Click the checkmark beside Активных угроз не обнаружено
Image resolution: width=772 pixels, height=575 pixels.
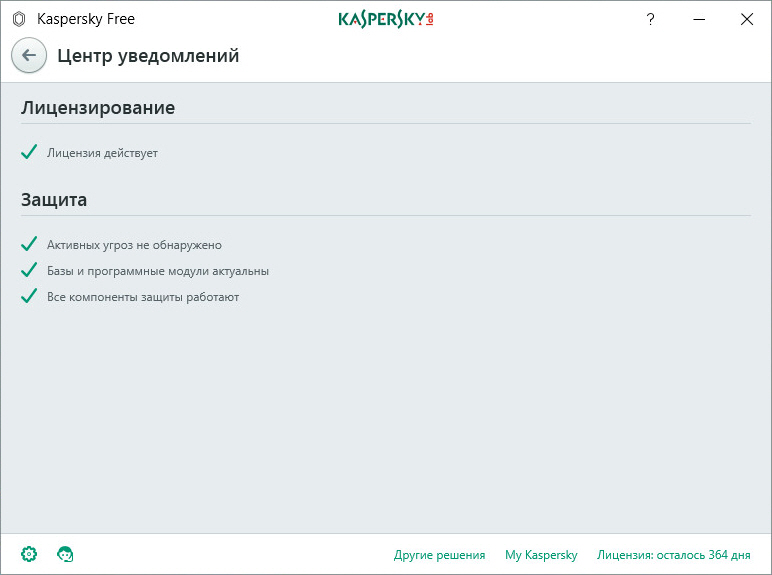point(29,244)
